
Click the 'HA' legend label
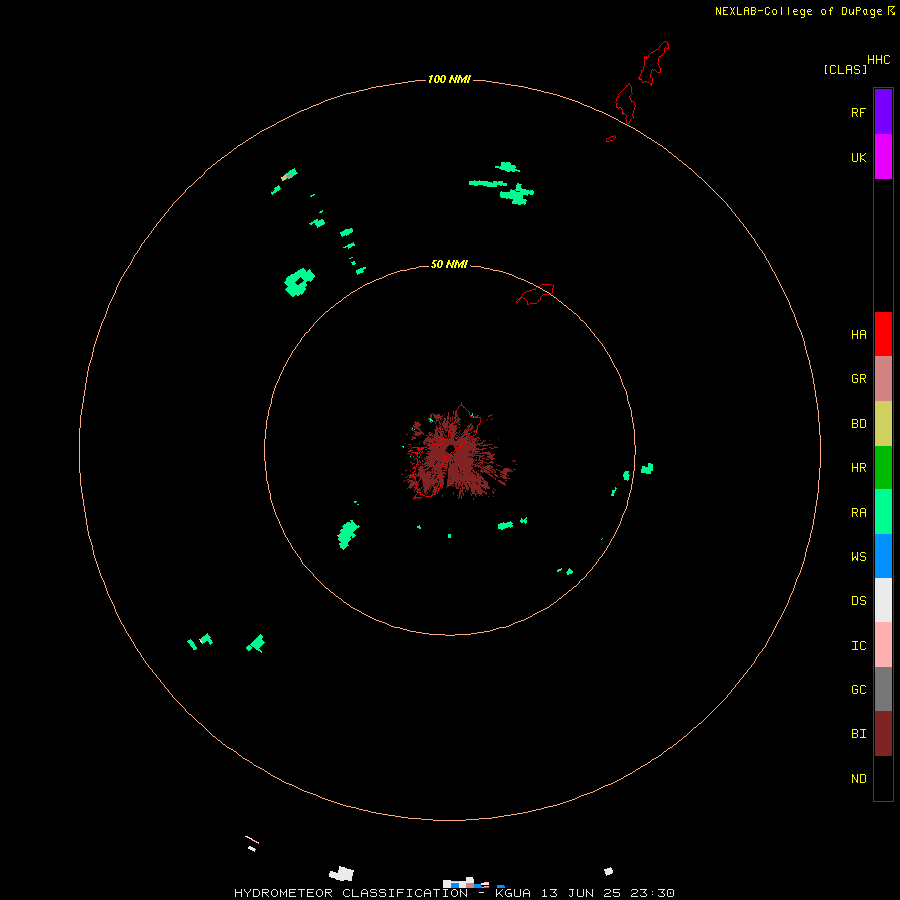(x=858, y=334)
